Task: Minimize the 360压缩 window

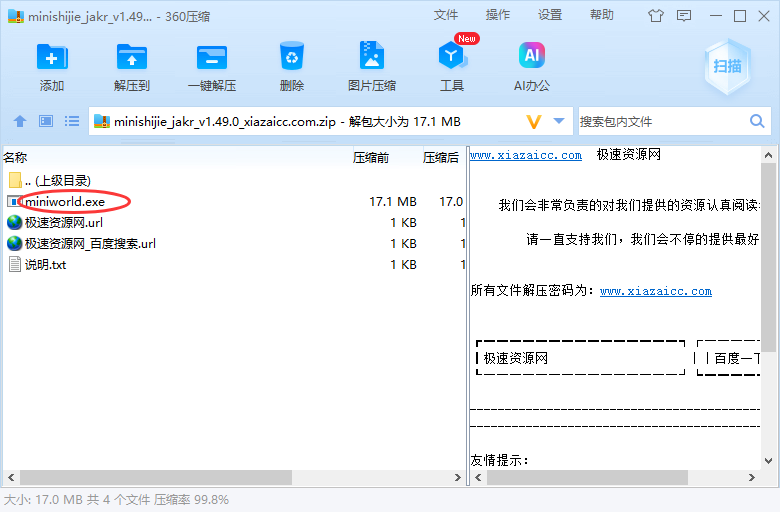Action: pos(716,16)
